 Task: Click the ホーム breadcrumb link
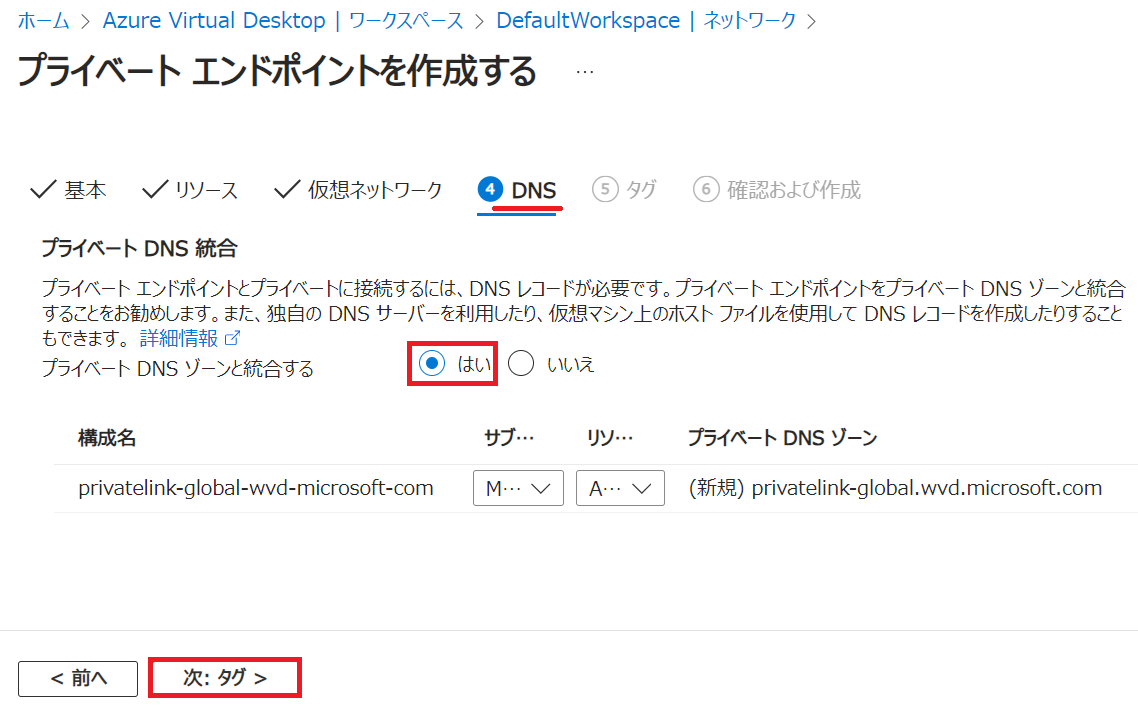tap(44, 20)
